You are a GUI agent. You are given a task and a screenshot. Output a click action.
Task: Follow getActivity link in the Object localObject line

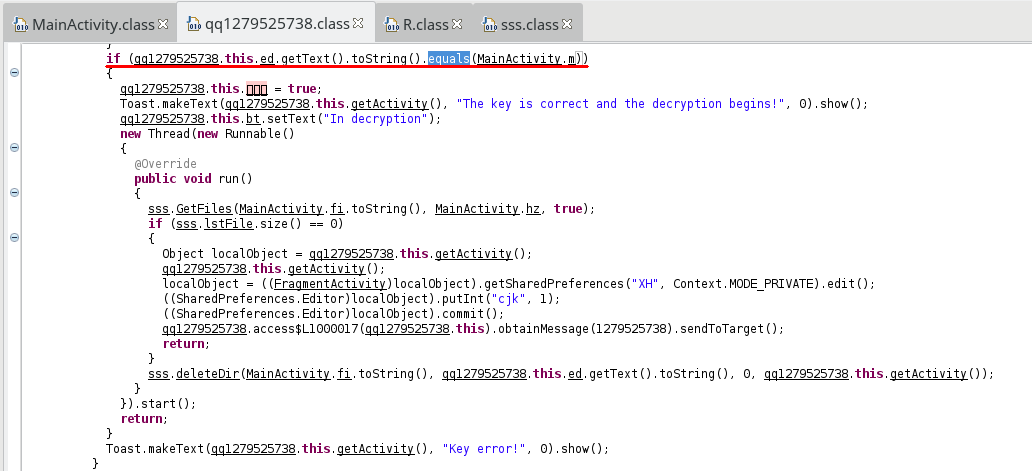(474, 253)
